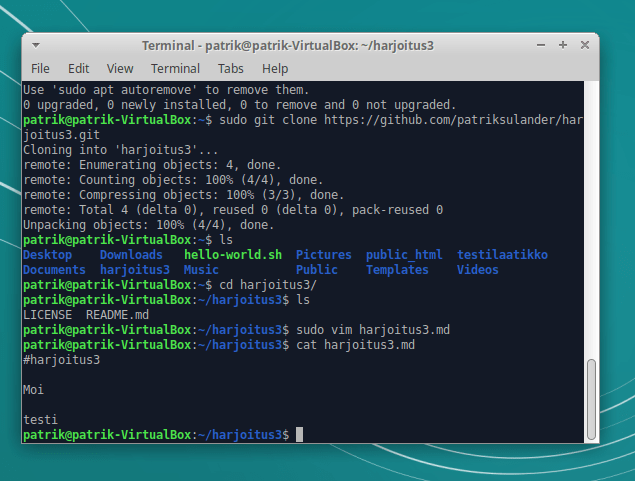Click the cursor block at the last prompt

(x=299, y=435)
